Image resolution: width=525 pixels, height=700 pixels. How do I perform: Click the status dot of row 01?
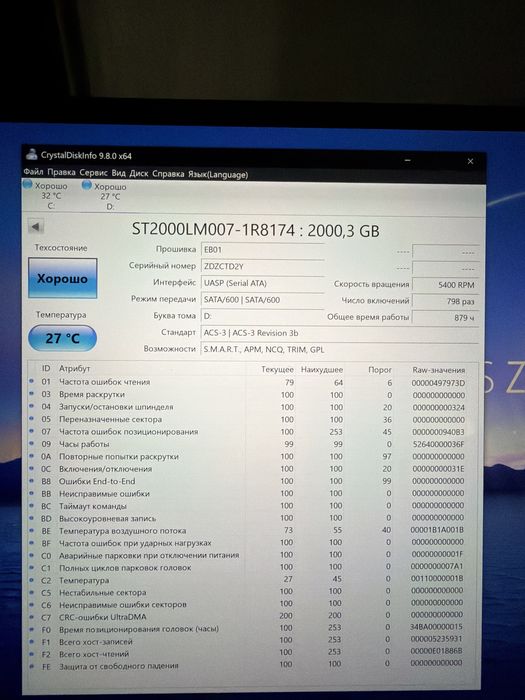[x=32, y=381]
